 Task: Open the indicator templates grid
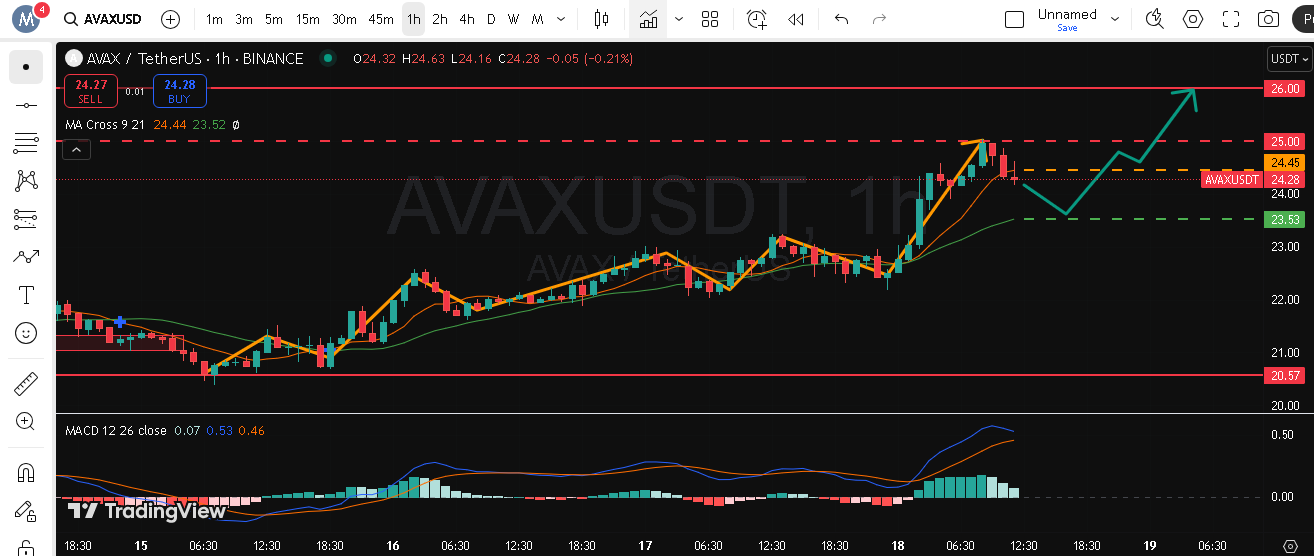(710, 19)
